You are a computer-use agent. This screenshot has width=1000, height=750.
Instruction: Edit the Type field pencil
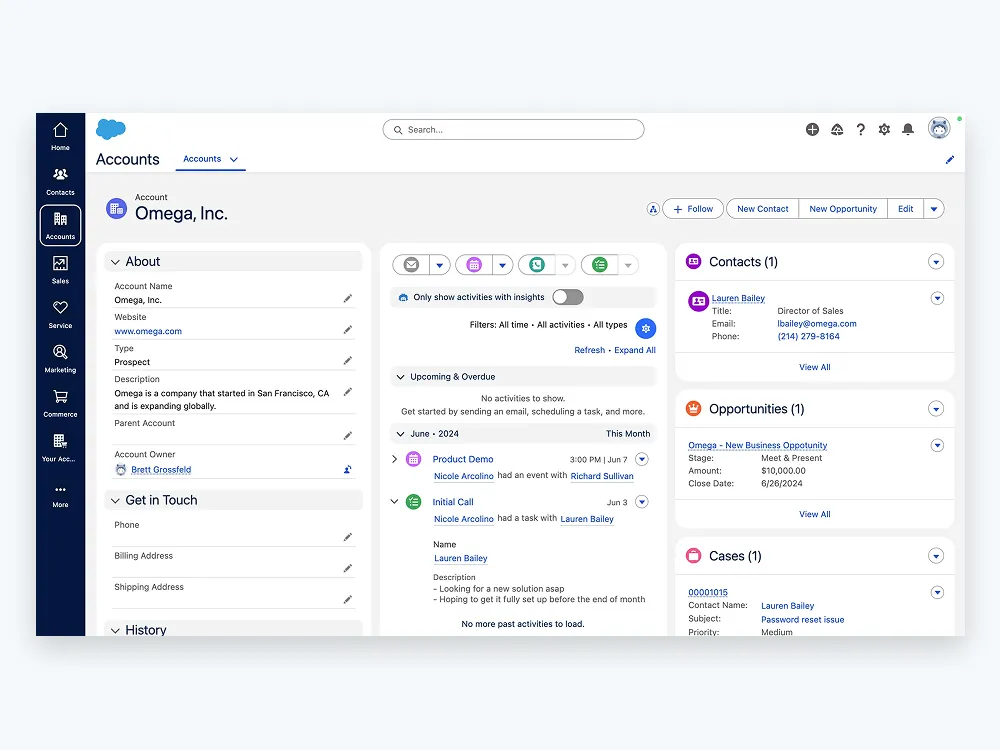point(348,361)
